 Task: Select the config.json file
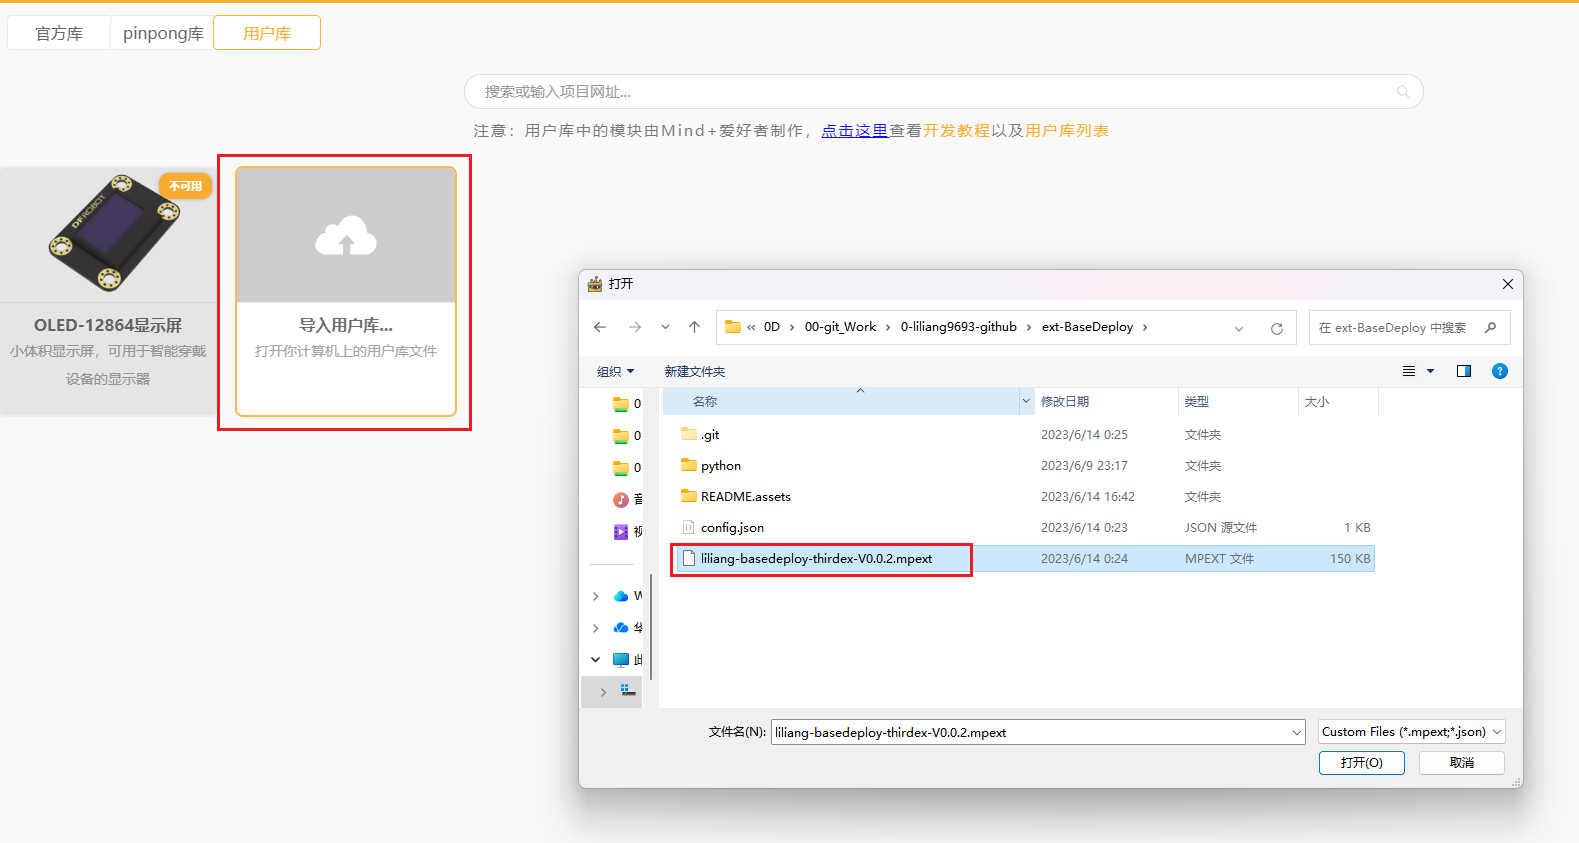(722, 528)
